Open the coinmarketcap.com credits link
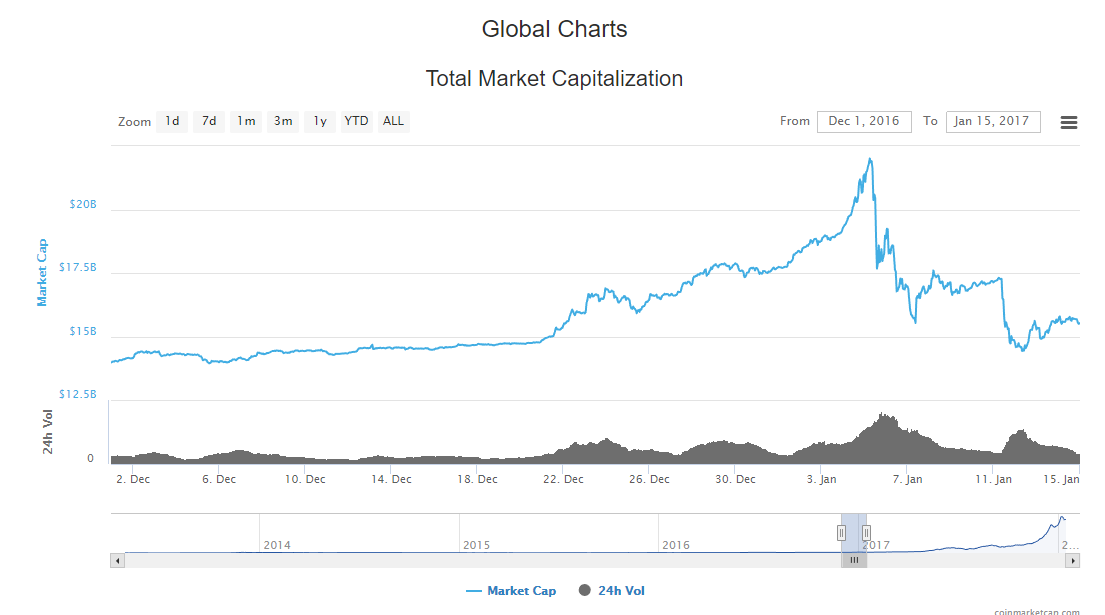The height and width of the screenshot is (615, 1105). 1037,611
